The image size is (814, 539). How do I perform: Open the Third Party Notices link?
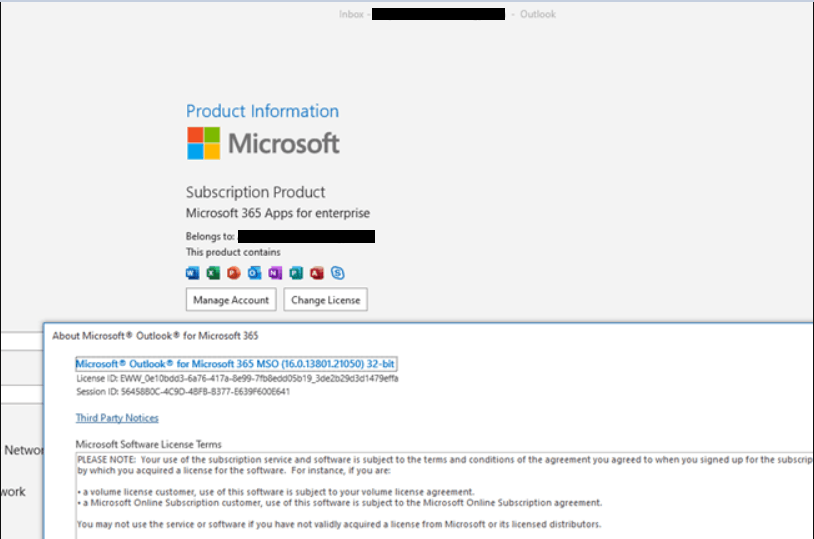click(117, 418)
